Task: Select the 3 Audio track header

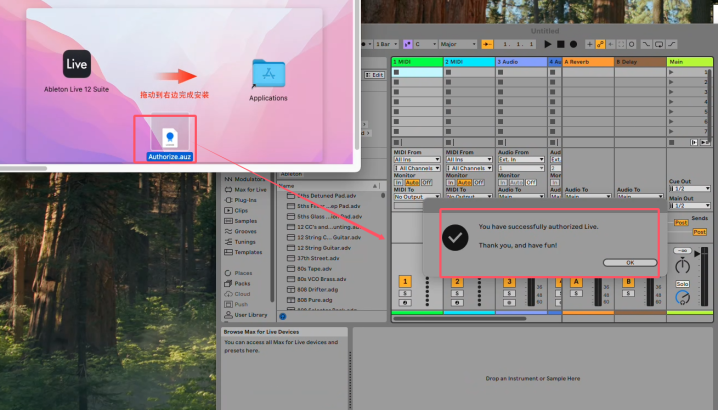Action: click(522, 62)
